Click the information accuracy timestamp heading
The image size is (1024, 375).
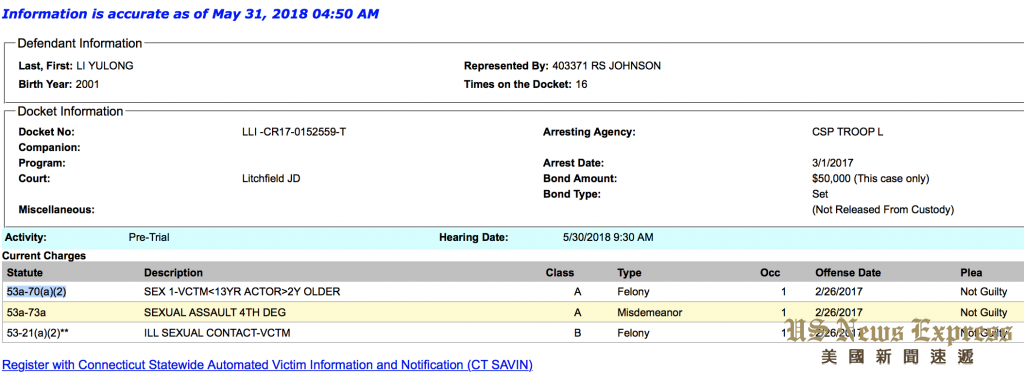click(x=191, y=14)
